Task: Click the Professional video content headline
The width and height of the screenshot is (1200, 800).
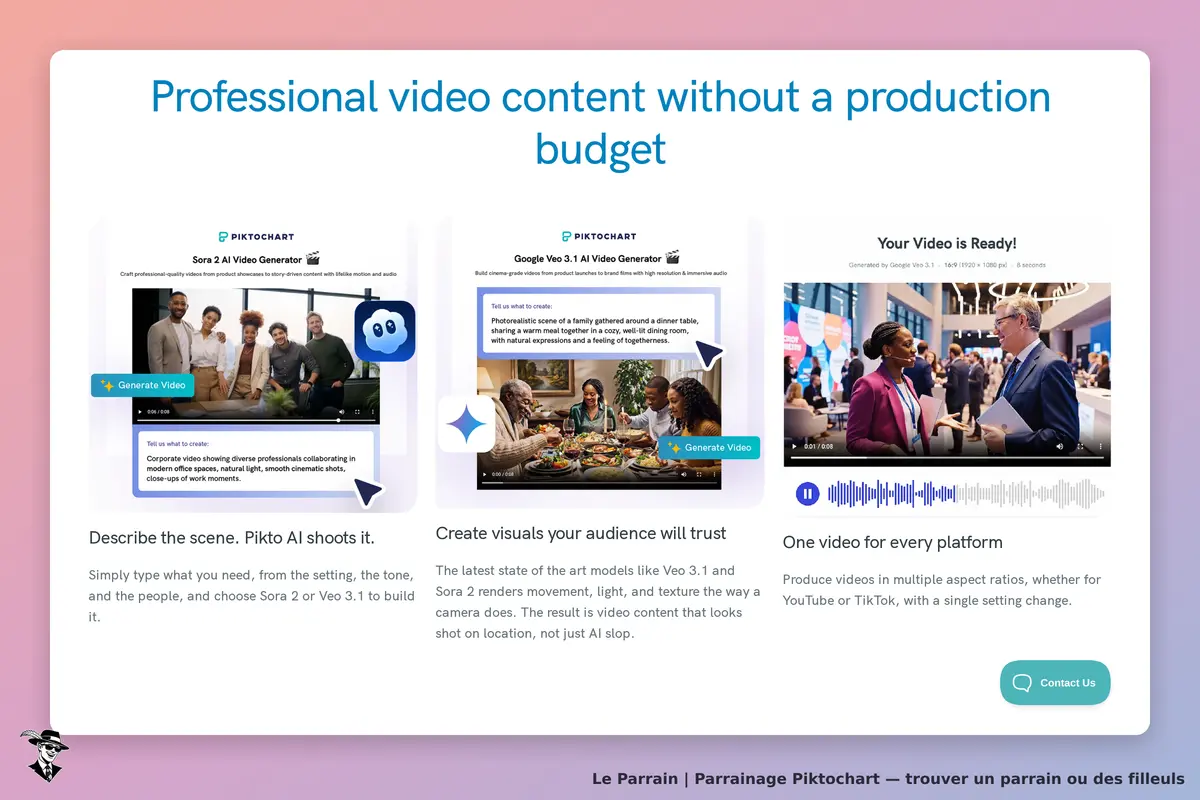Action: coord(600,122)
